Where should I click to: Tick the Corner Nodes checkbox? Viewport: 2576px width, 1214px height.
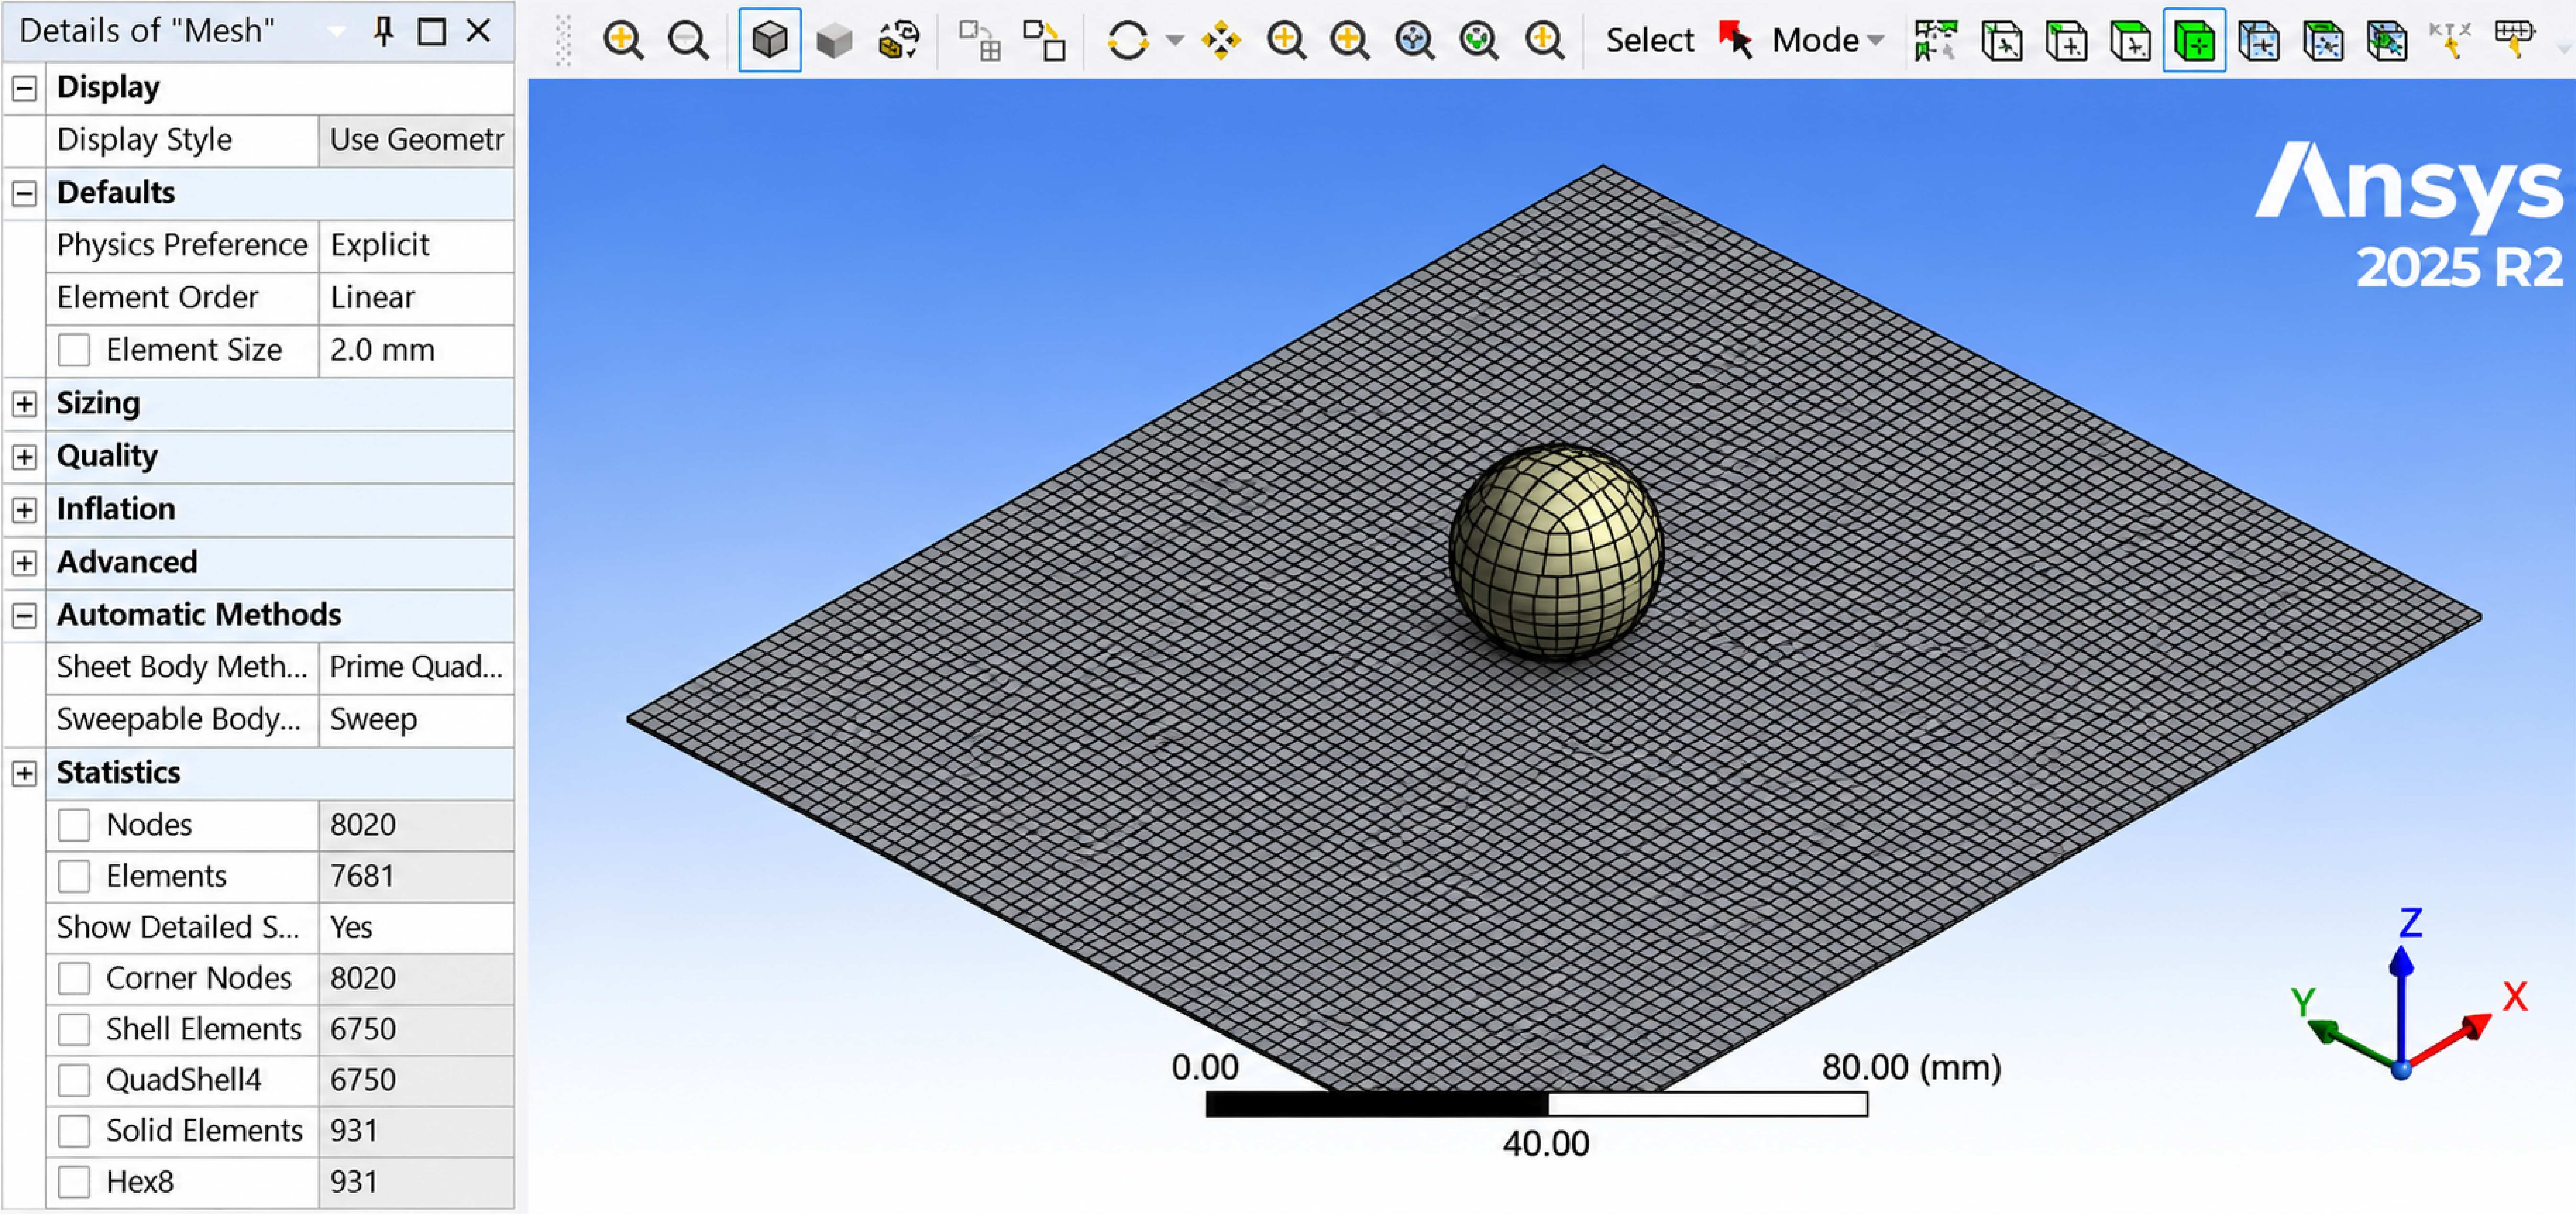pyautogui.click(x=74, y=978)
